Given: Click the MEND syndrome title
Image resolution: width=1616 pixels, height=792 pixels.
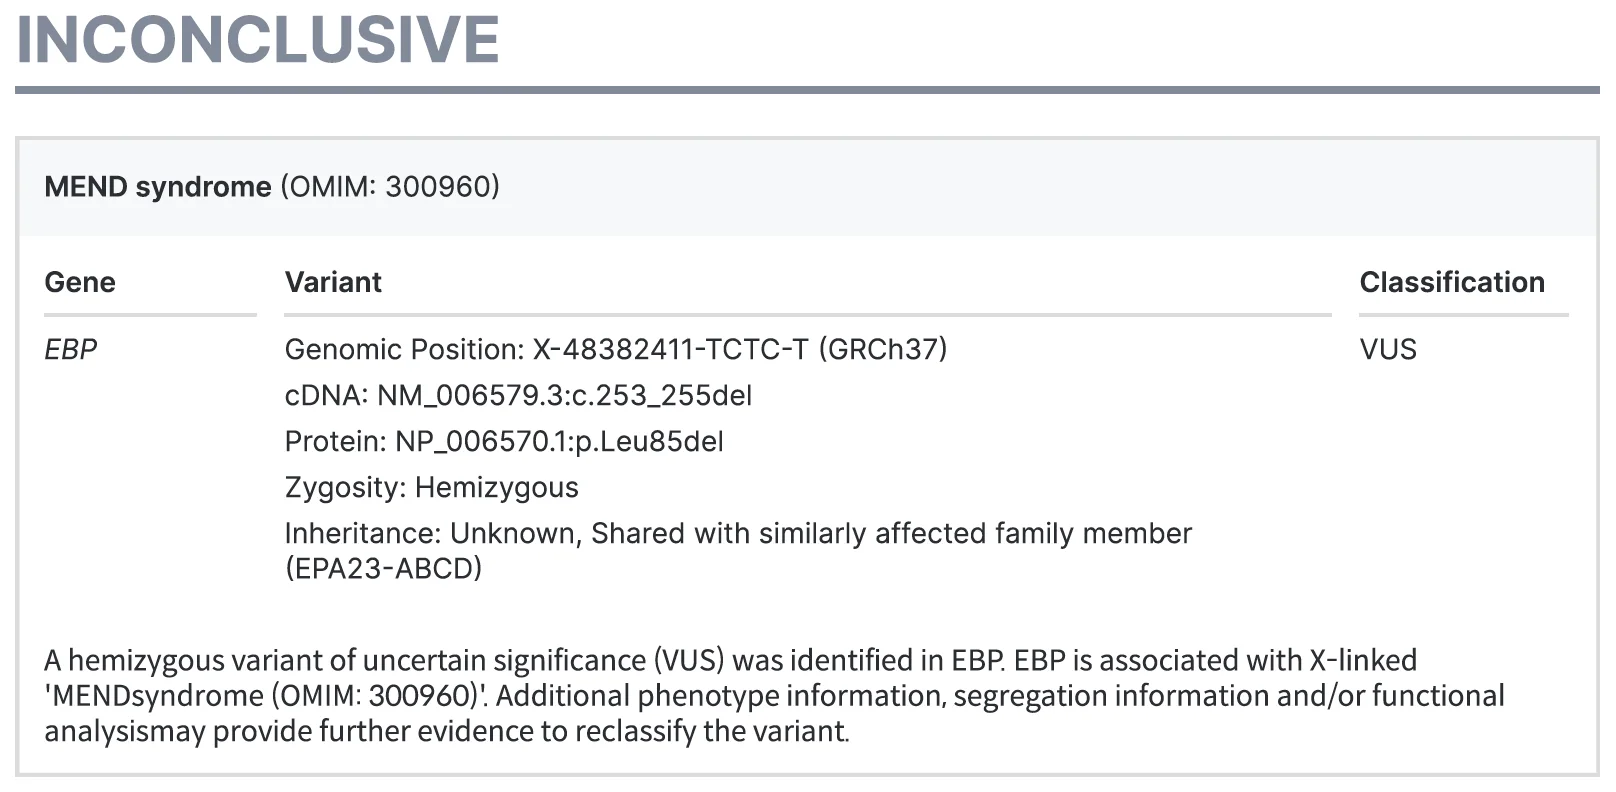Looking at the screenshot, I should click(157, 187).
